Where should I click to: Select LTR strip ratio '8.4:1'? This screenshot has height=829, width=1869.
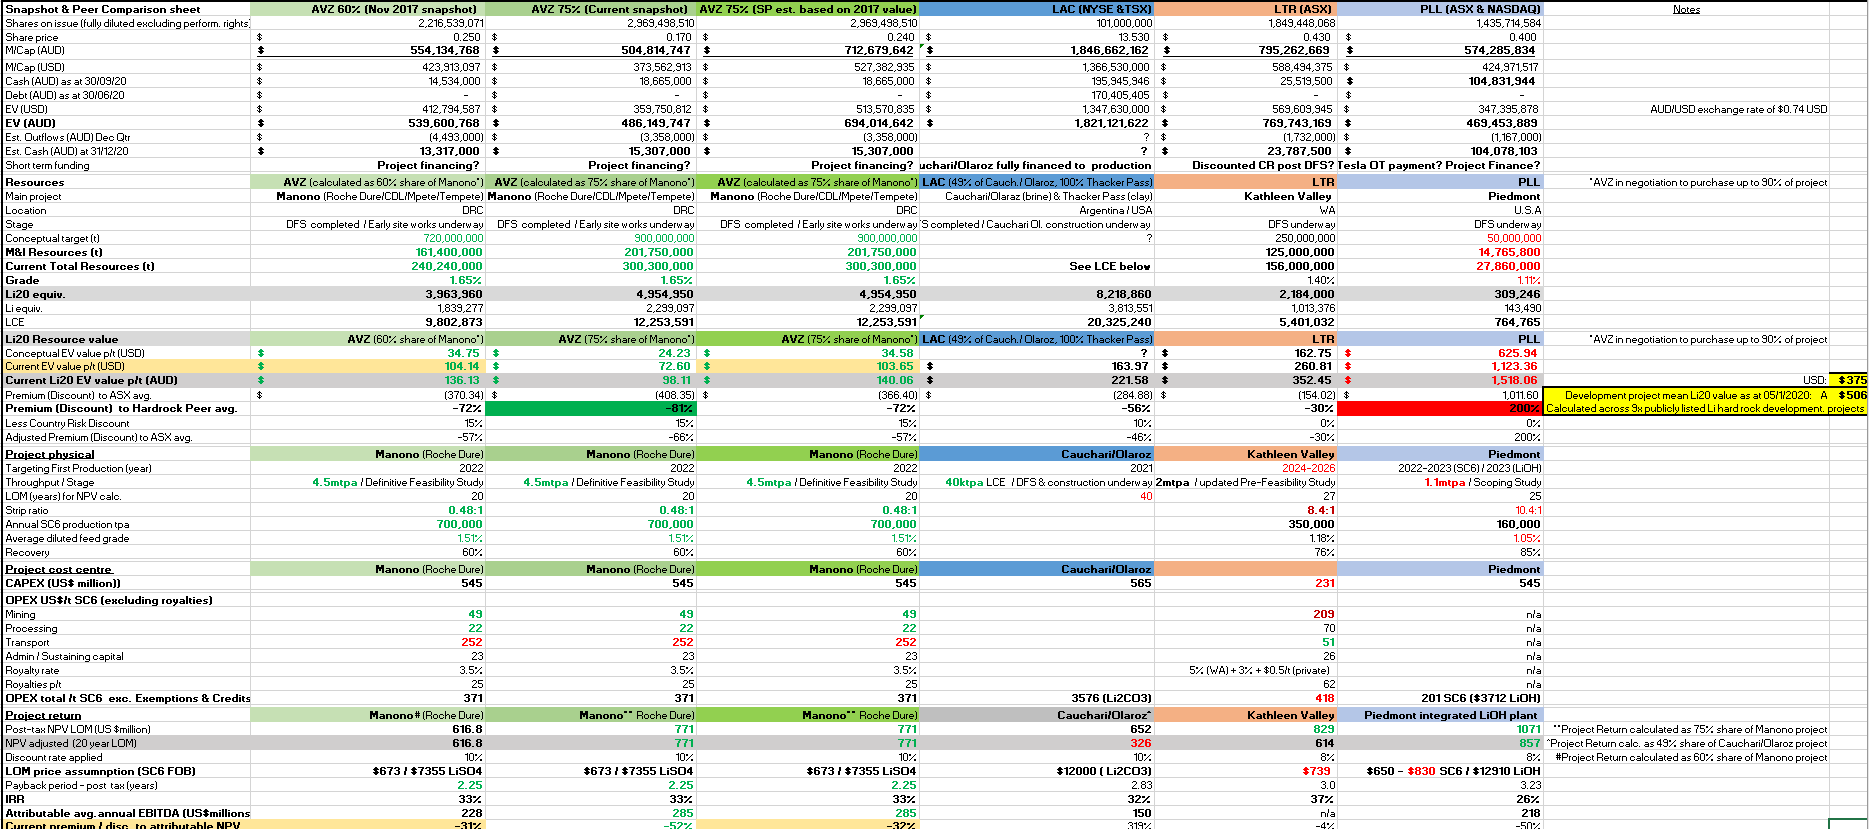1321,510
